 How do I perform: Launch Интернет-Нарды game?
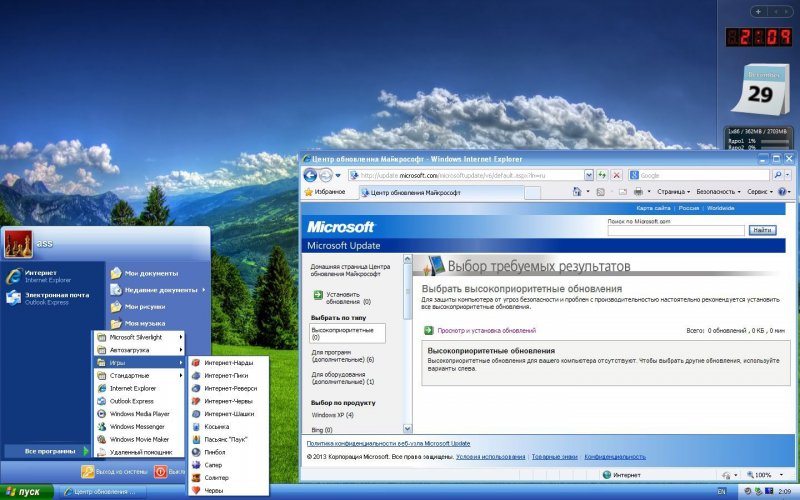click(229, 363)
